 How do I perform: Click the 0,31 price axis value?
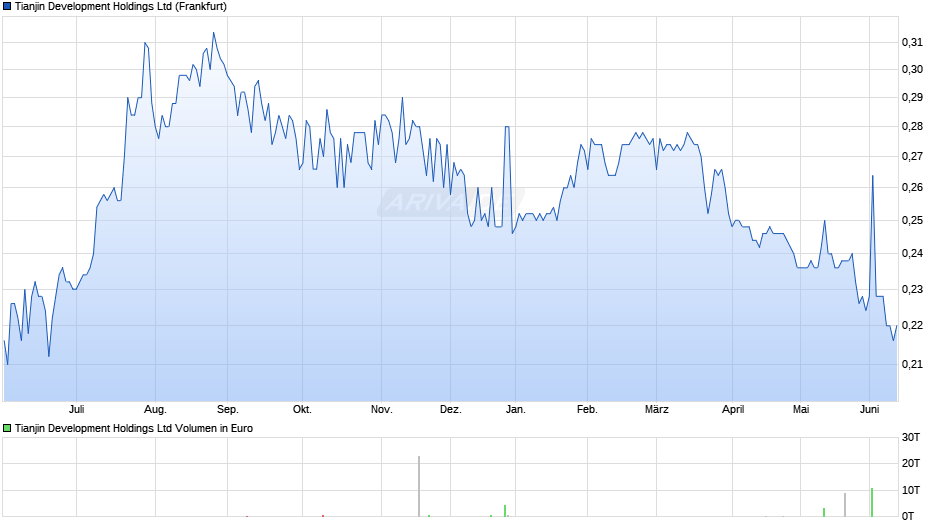(x=912, y=42)
